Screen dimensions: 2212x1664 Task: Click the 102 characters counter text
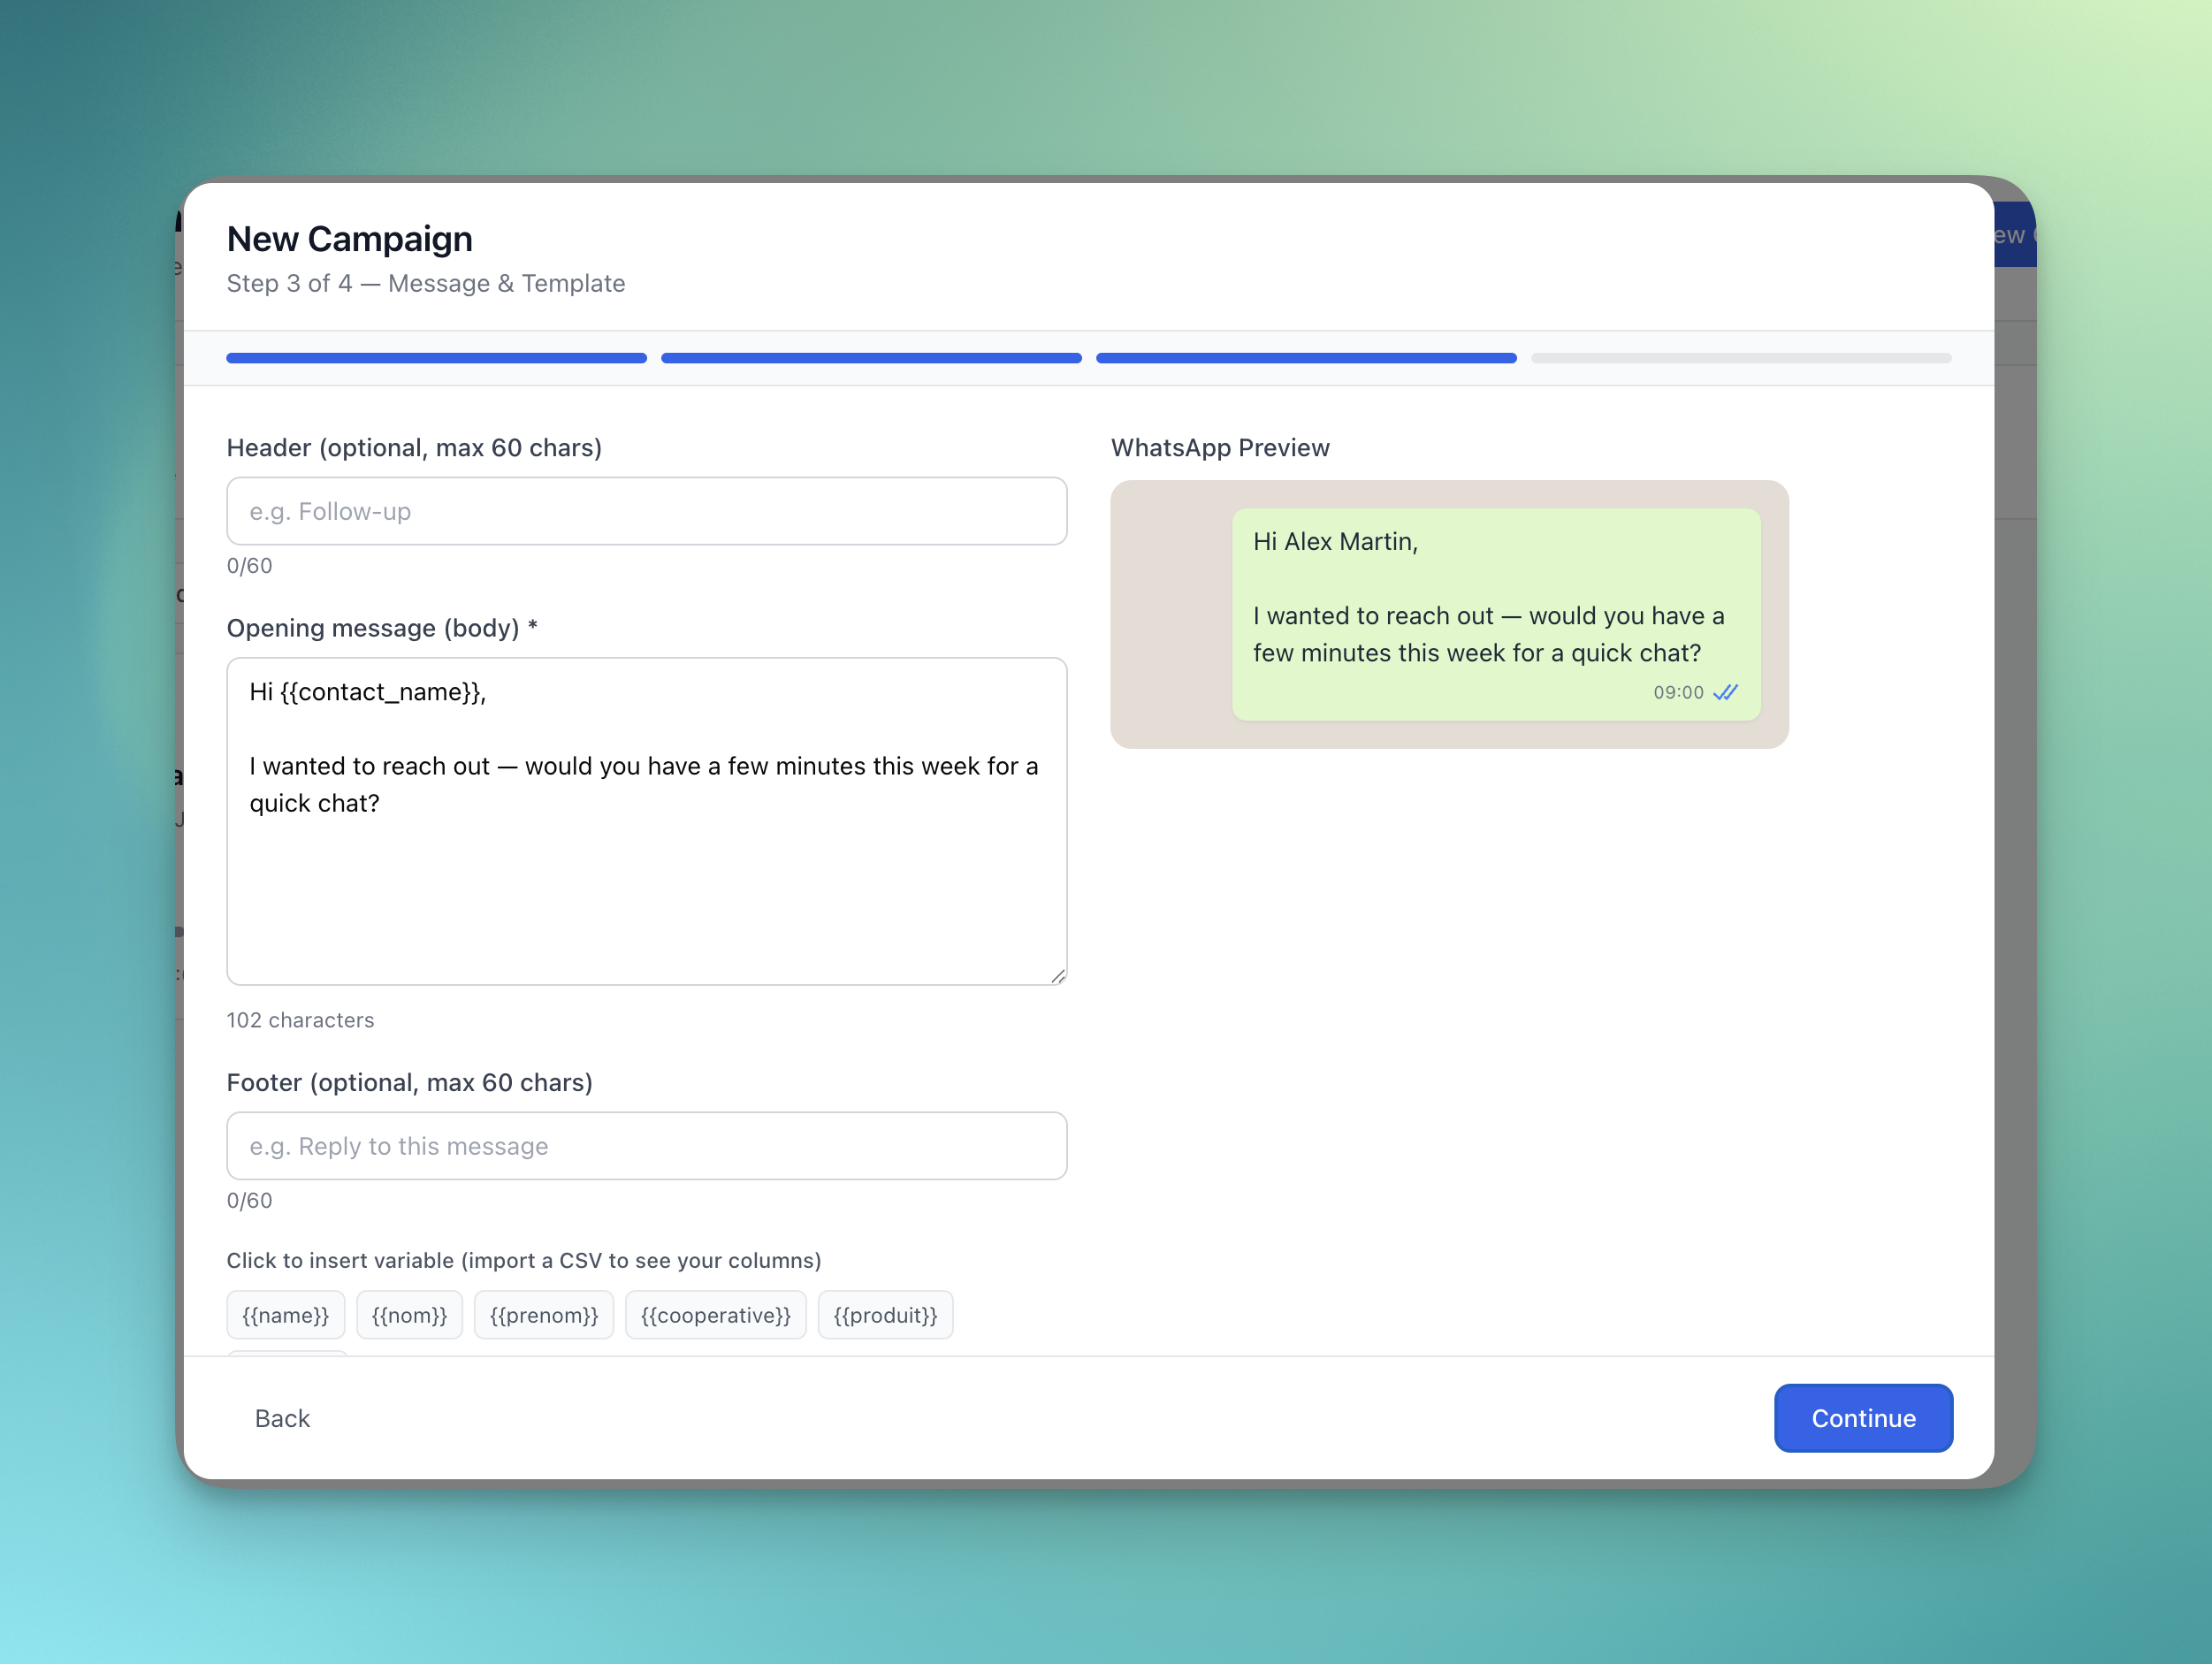coord(300,1020)
